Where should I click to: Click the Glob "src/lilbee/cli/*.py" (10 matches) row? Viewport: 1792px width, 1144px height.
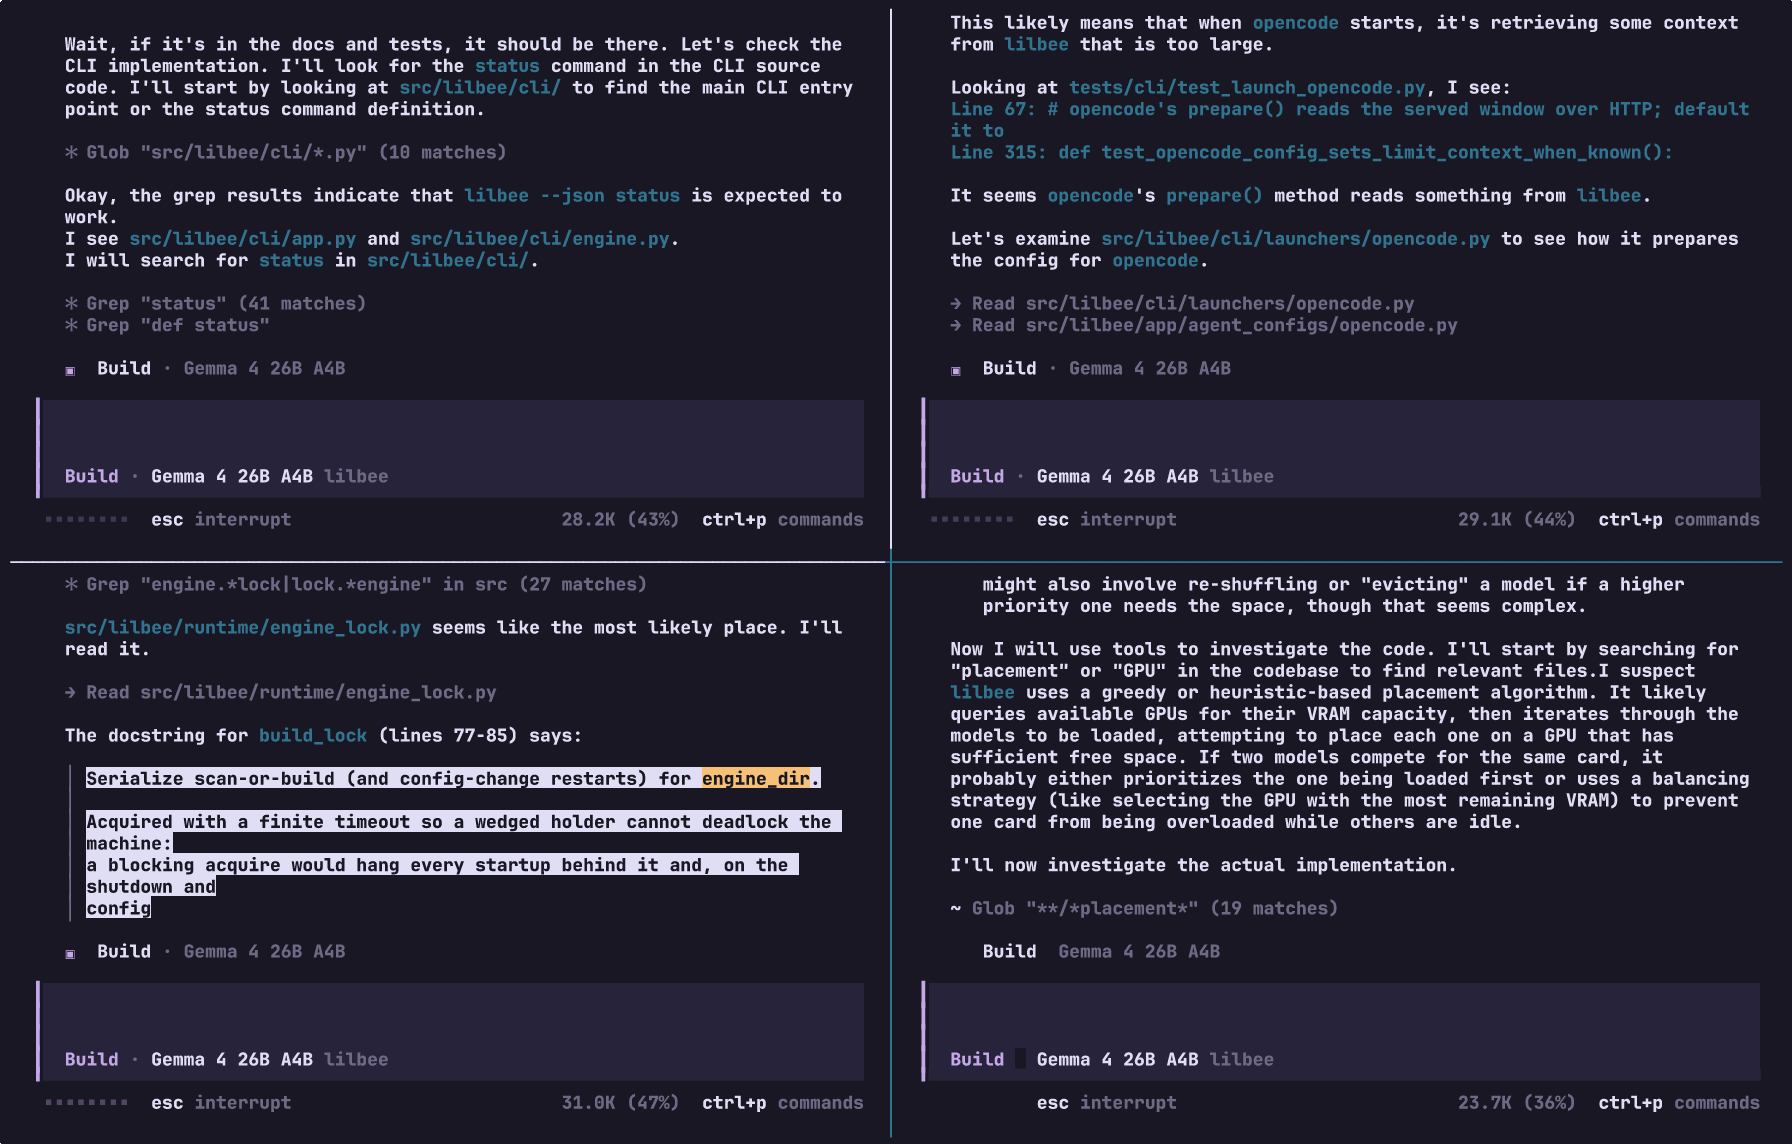coord(286,152)
